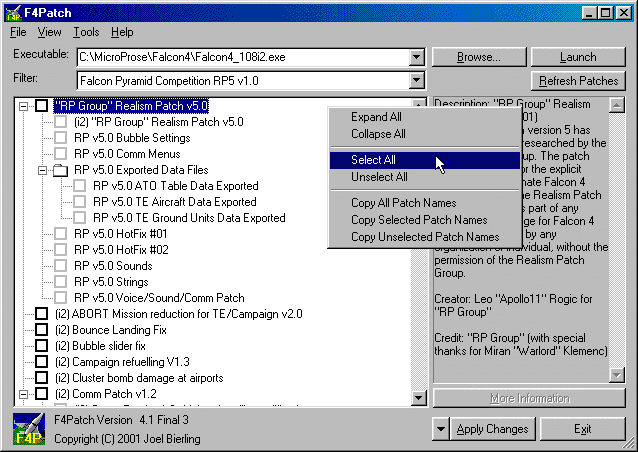The width and height of the screenshot is (638, 452).
Task: Click the description panel scroll up arrow
Action: click(616, 105)
